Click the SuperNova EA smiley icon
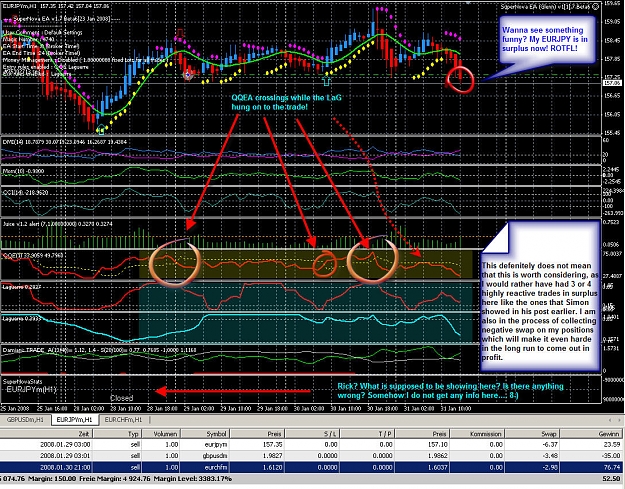This screenshot has width=625, height=489. coord(595,6)
